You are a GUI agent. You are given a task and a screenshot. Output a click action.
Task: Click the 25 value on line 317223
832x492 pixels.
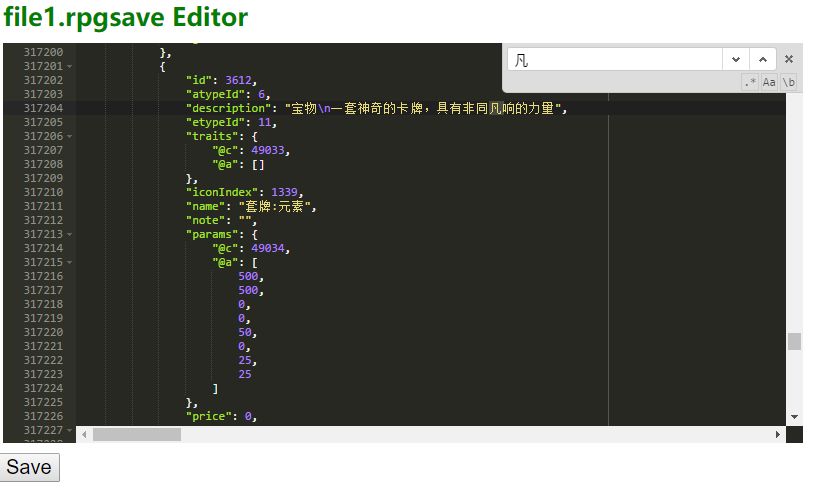click(245, 374)
